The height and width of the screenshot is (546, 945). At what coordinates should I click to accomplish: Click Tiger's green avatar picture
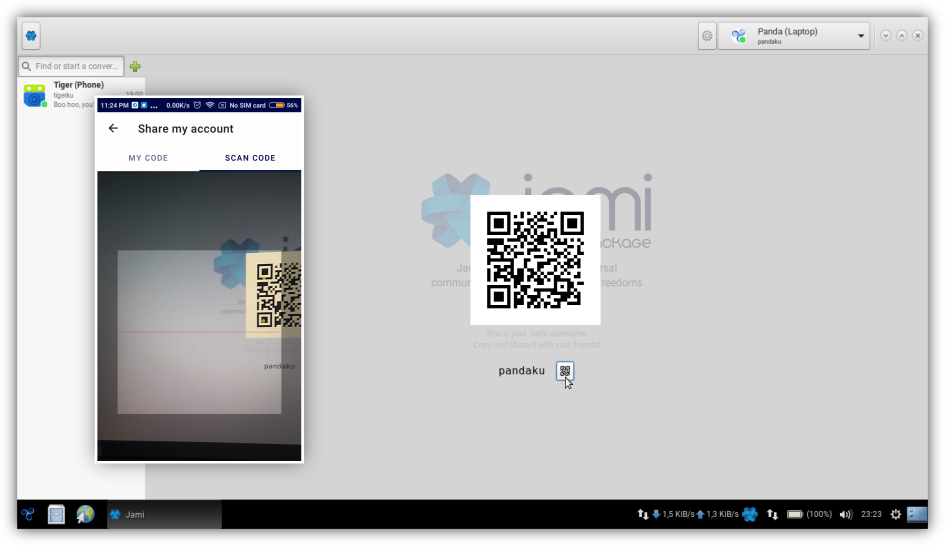pos(35,95)
